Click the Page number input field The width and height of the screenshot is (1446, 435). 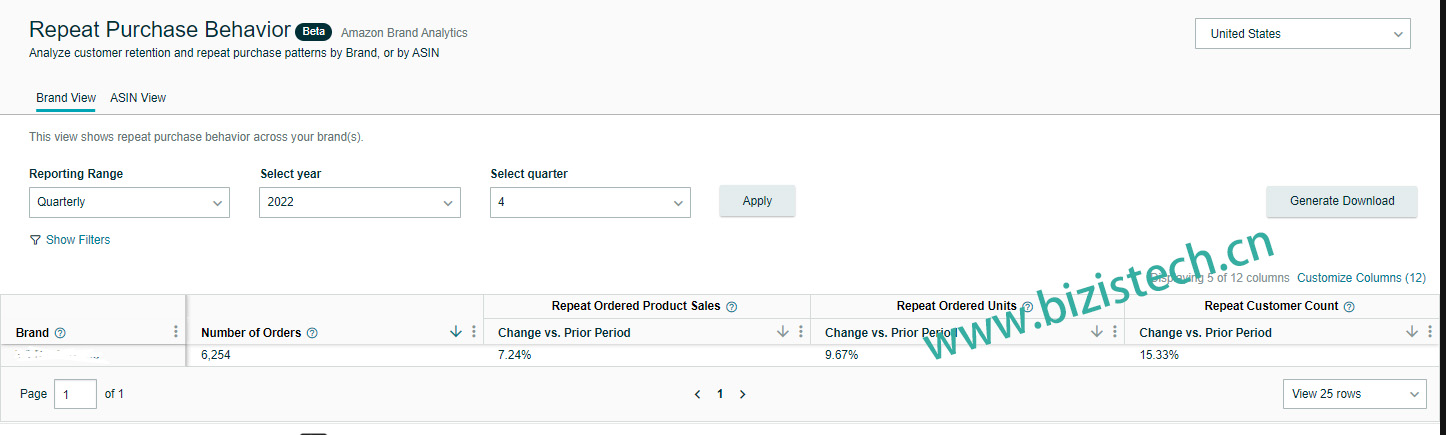coord(76,394)
